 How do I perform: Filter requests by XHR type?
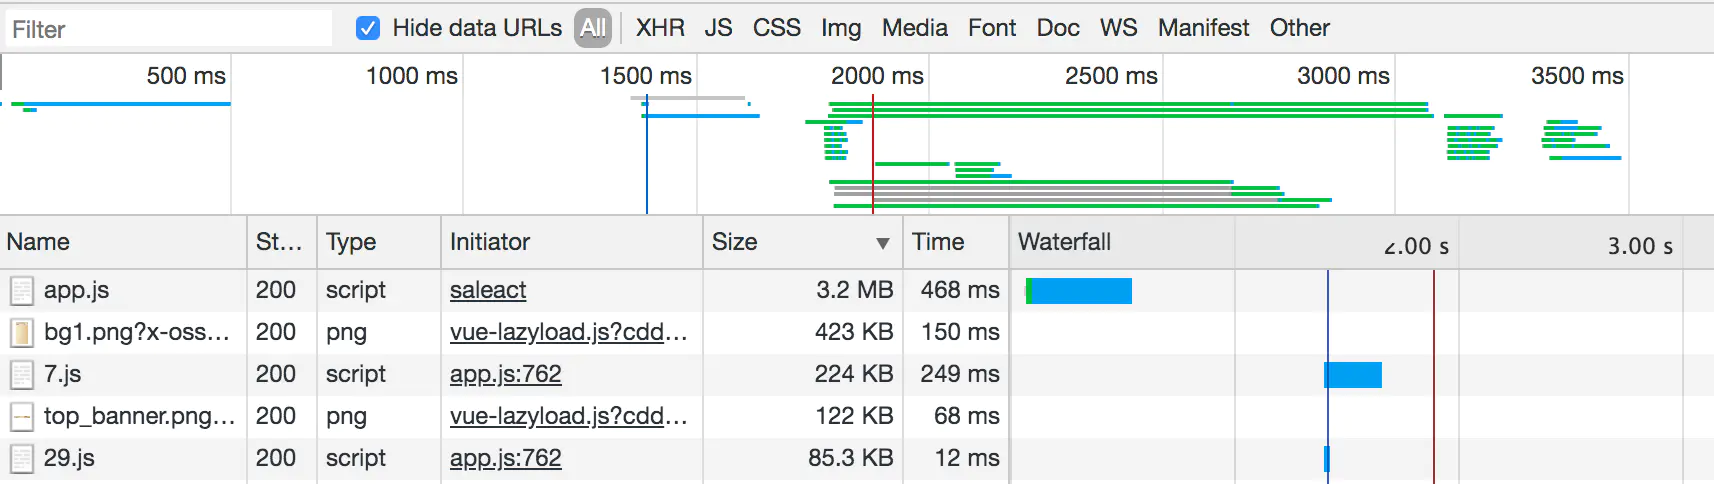click(660, 28)
